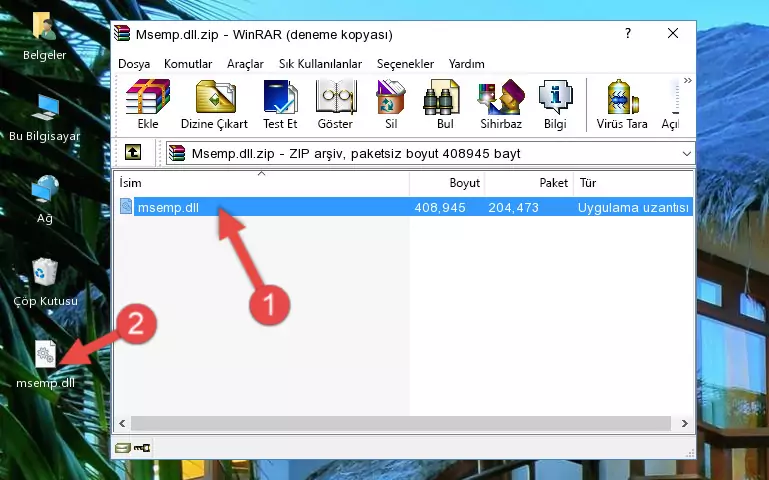769x480 pixels.
Task: Click the drive icon in status bar
Action: point(122,447)
